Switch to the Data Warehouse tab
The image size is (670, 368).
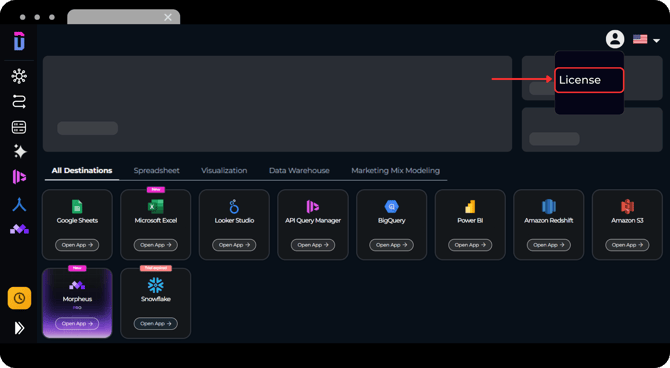[299, 171]
